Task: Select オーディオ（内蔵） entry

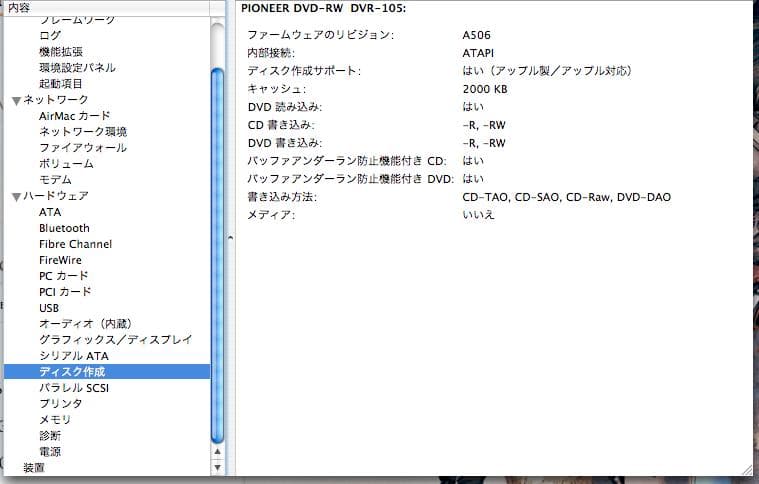Action: coord(85,323)
